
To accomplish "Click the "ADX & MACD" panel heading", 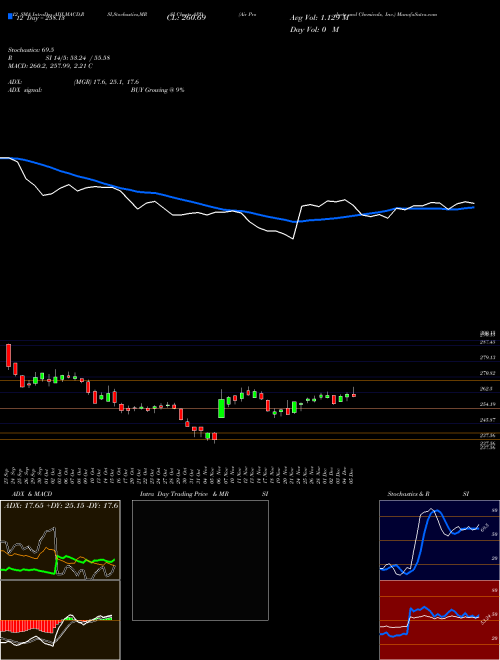I will (32, 494).
